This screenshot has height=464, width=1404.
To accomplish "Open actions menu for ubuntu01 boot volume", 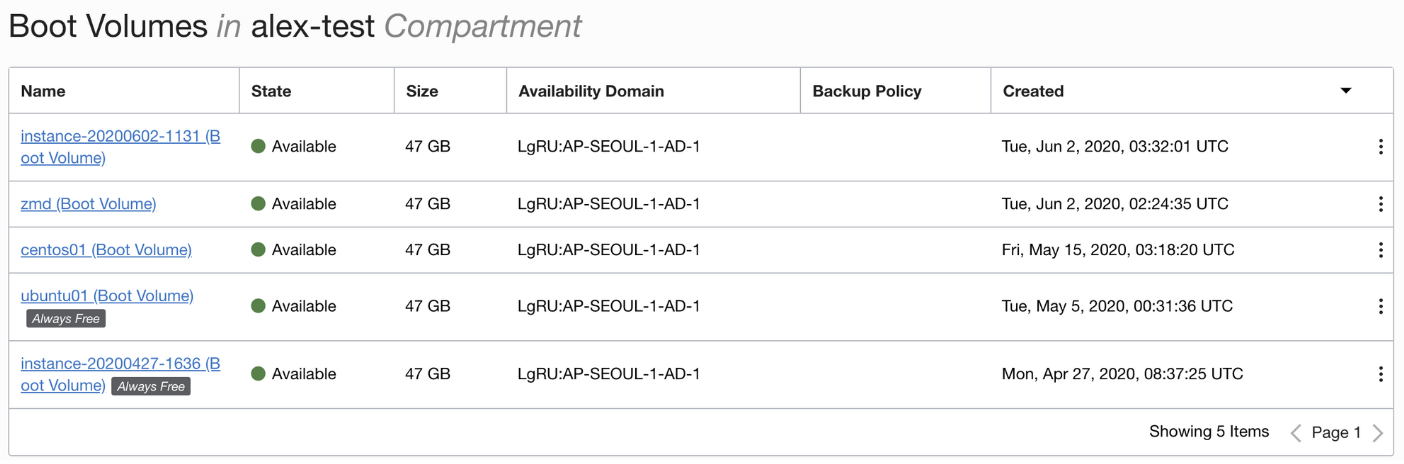I will [1380, 307].
